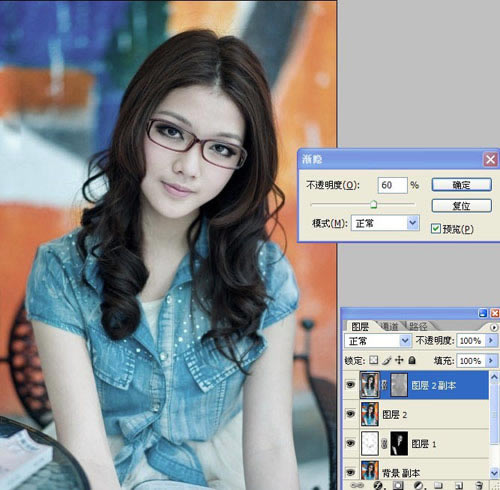
Task: Click the create new layer icon
Action: click(459, 486)
